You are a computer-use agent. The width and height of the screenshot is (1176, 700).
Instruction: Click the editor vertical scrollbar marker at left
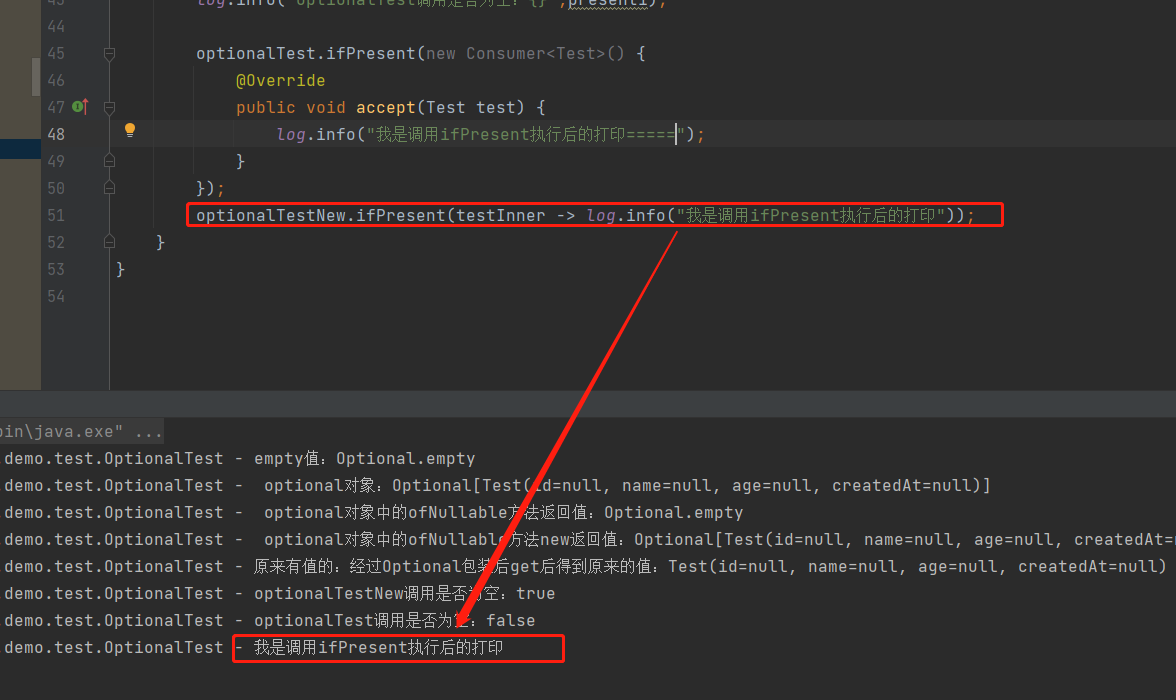click(35, 77)
